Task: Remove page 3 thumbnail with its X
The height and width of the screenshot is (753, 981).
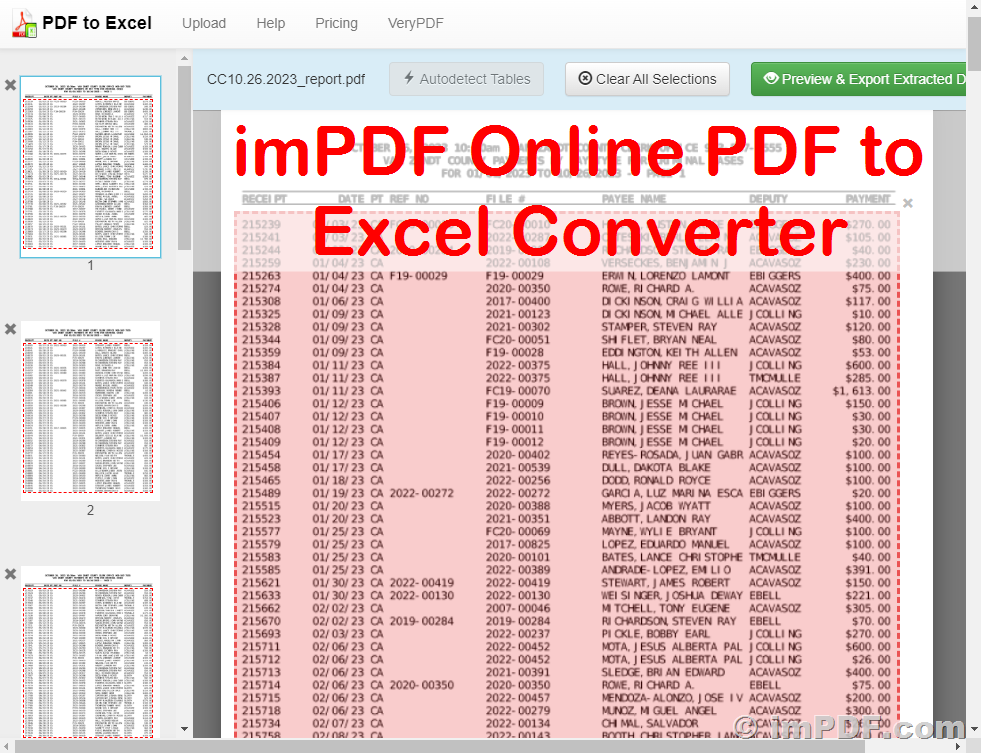Action: tap(10, 574)
